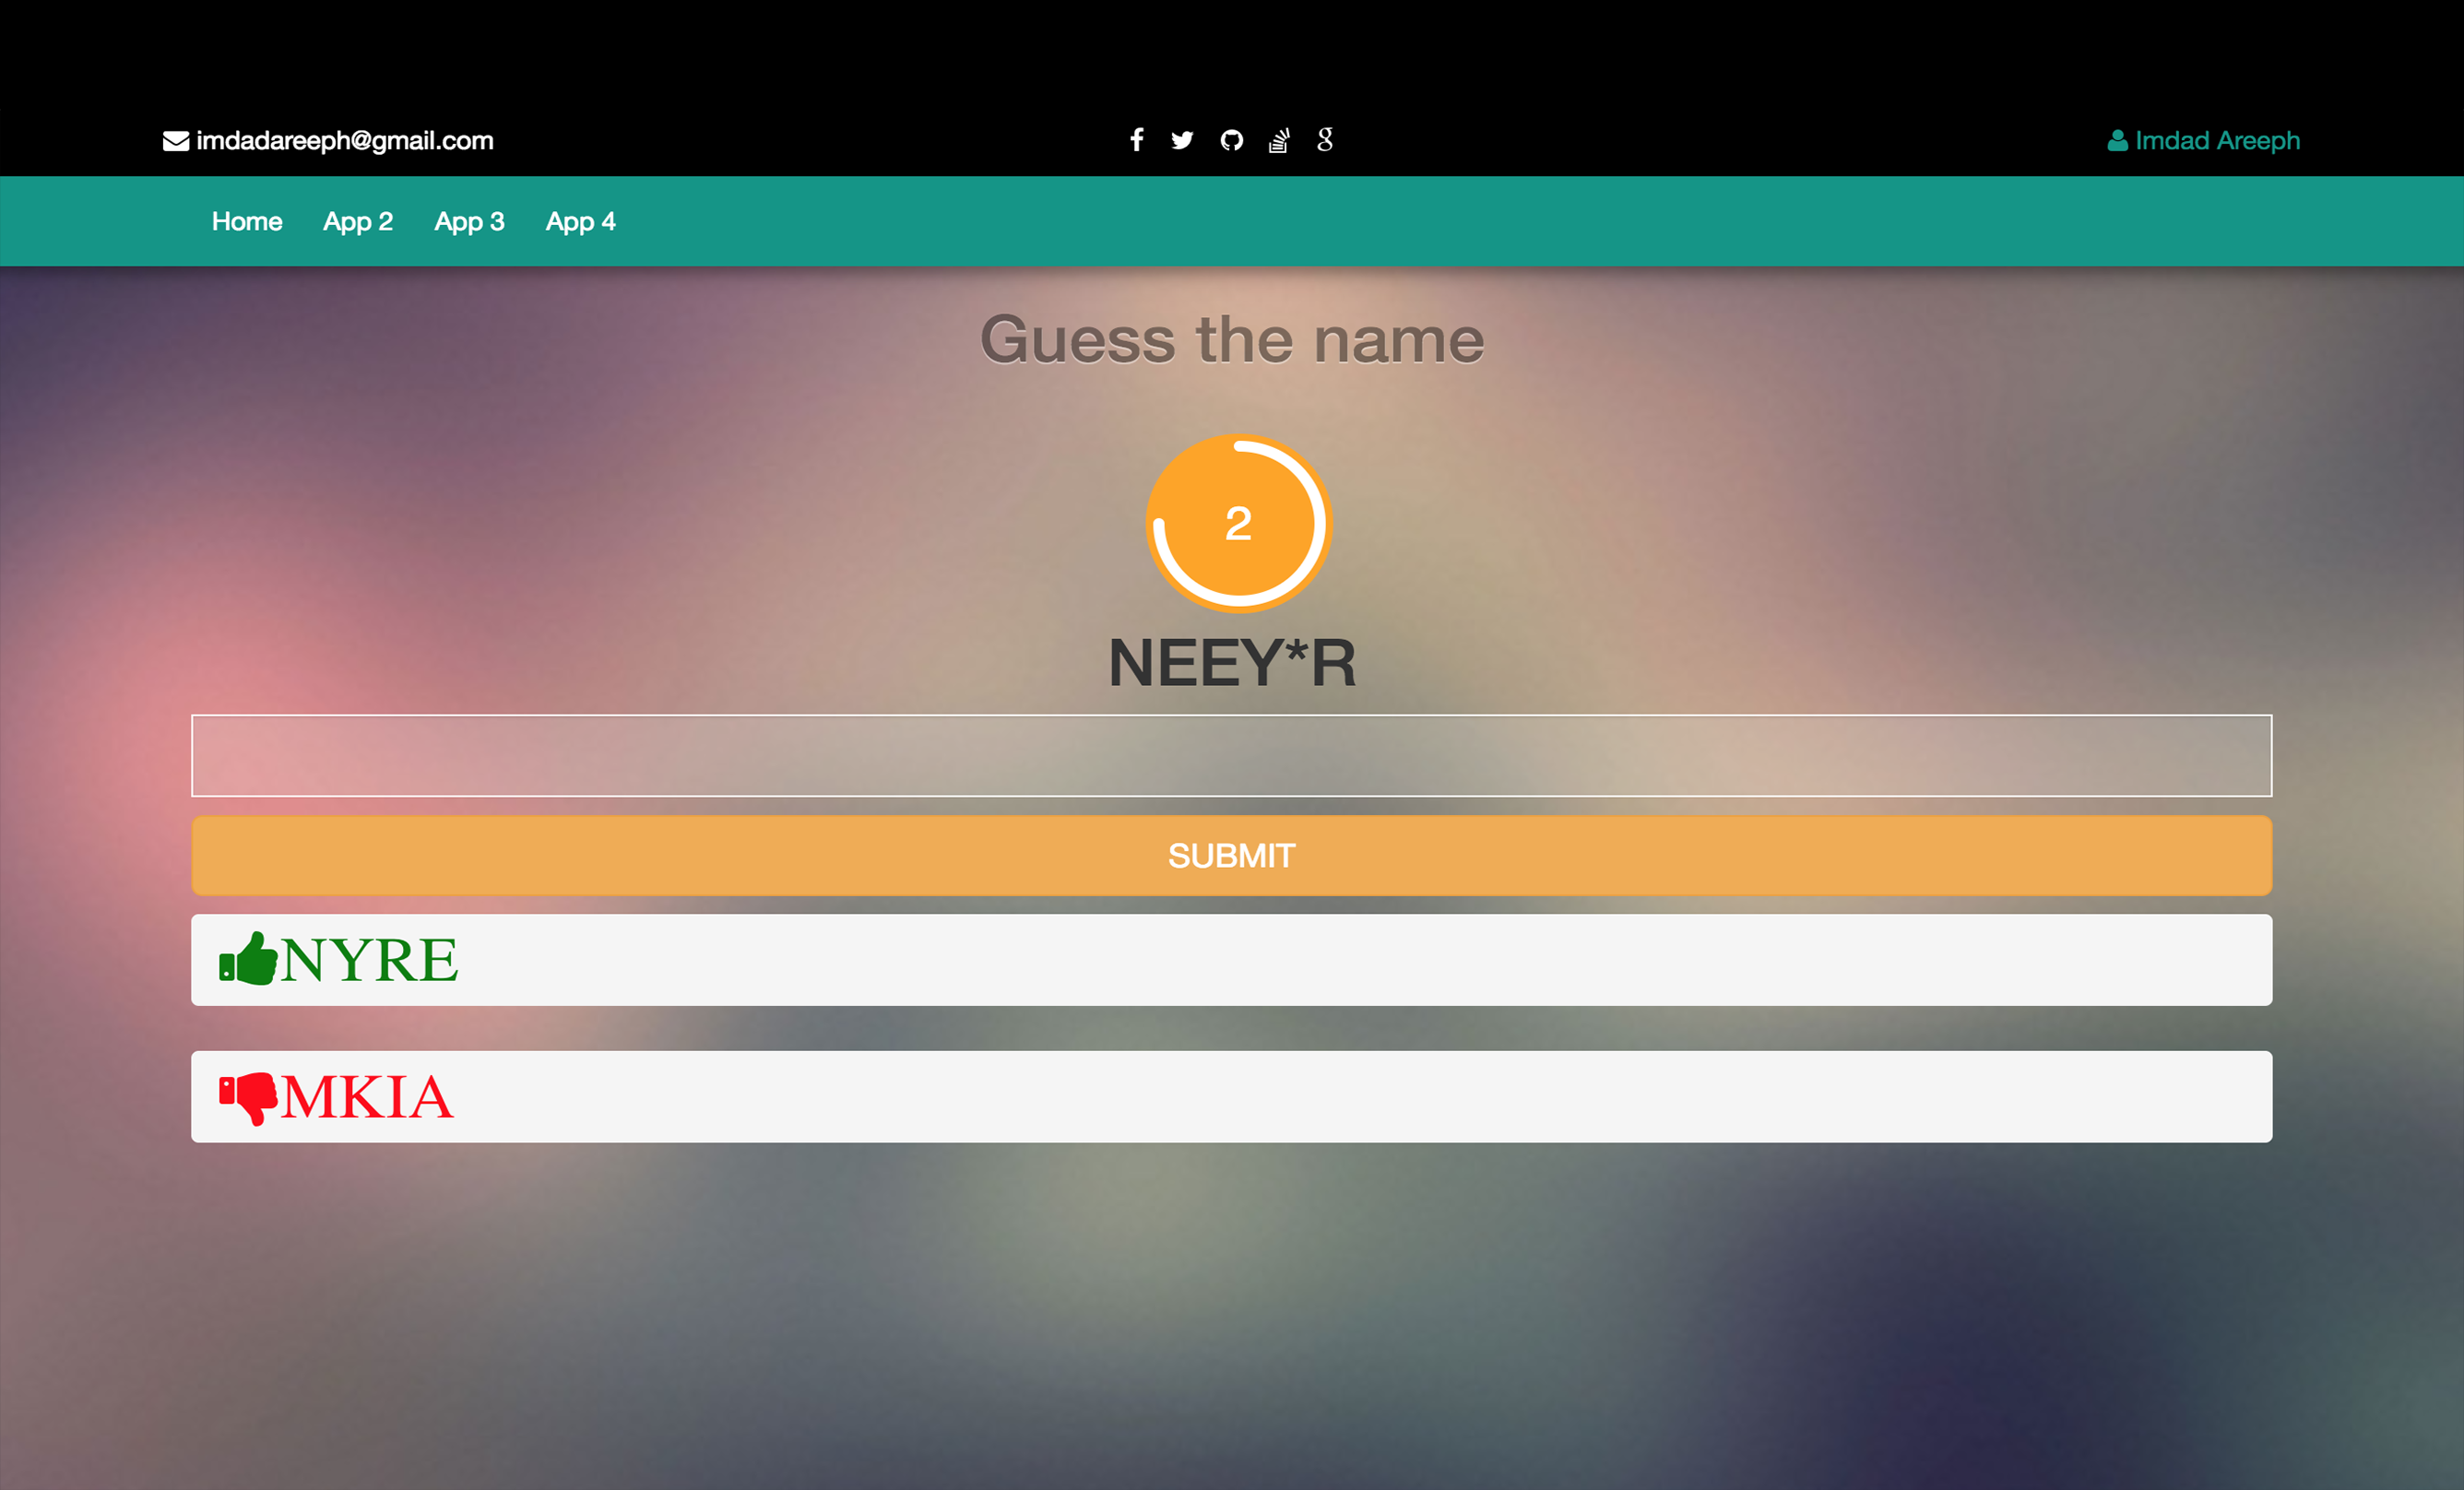Click the GitHub icon
The image size is (2464, 1490).
coord(1231,140)
